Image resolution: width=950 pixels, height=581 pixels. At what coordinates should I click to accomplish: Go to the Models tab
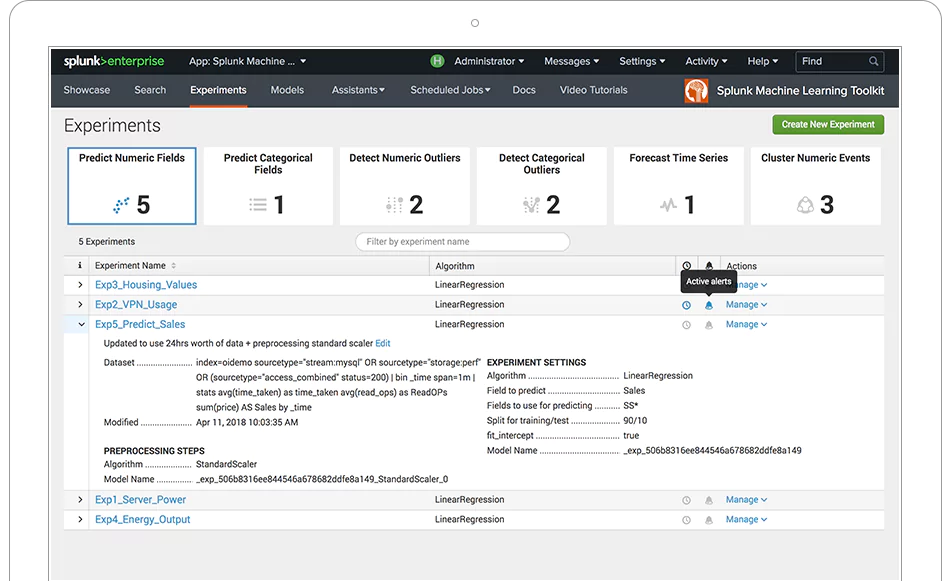pyautogui.click(x=287, y=90)
